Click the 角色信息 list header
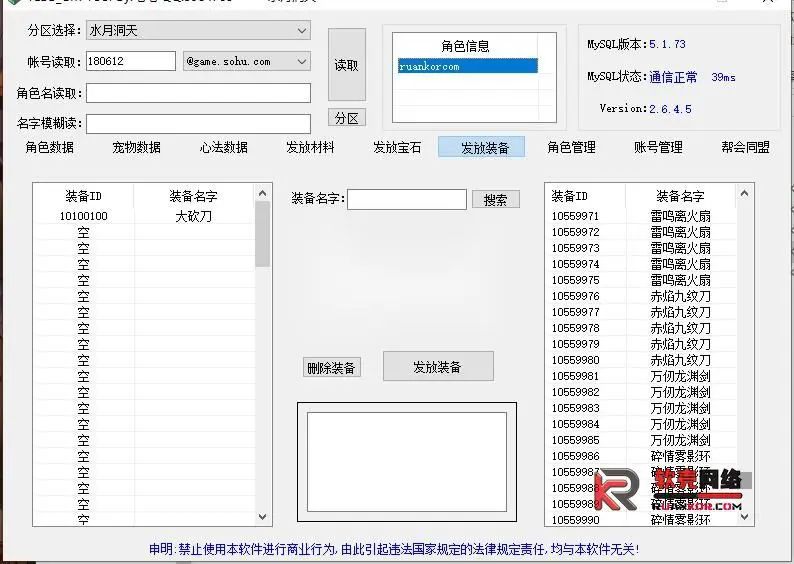The height and width of the screenshot is (564, 794). [465, 46]
